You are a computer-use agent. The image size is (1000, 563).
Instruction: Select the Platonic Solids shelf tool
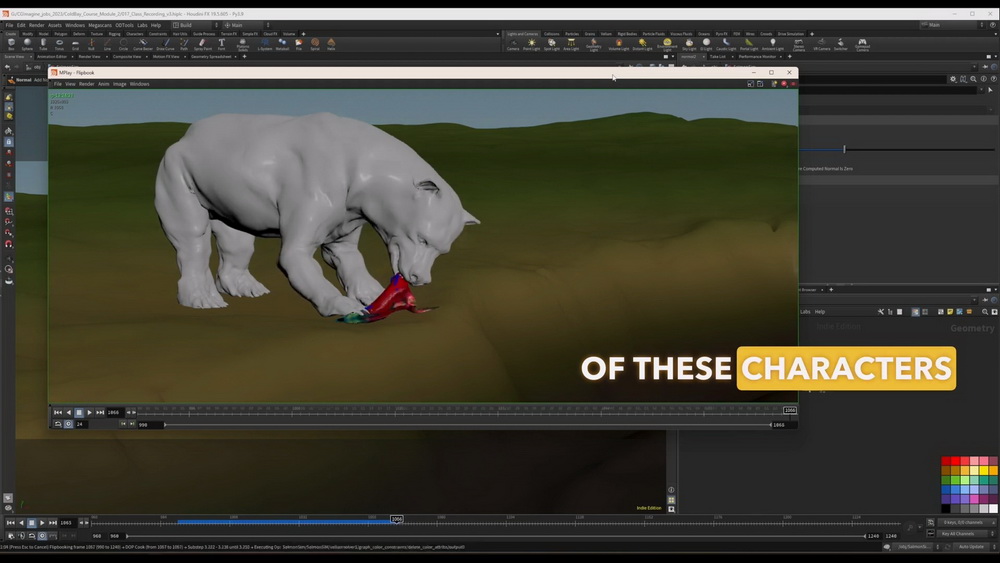tap(243, 45)
